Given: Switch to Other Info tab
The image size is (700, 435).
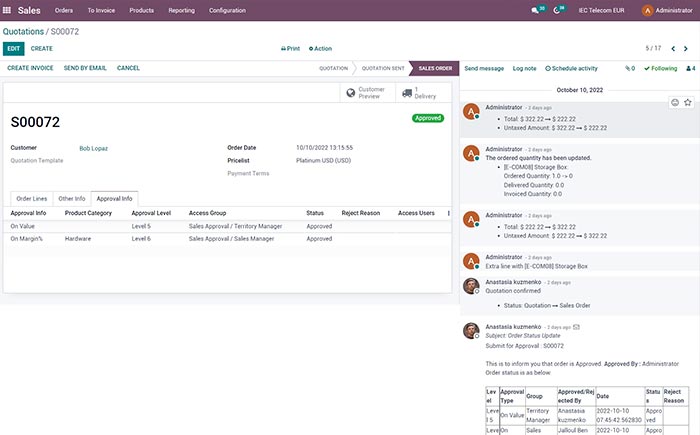Looking at the screenshot, I should (x=71, y=198).
